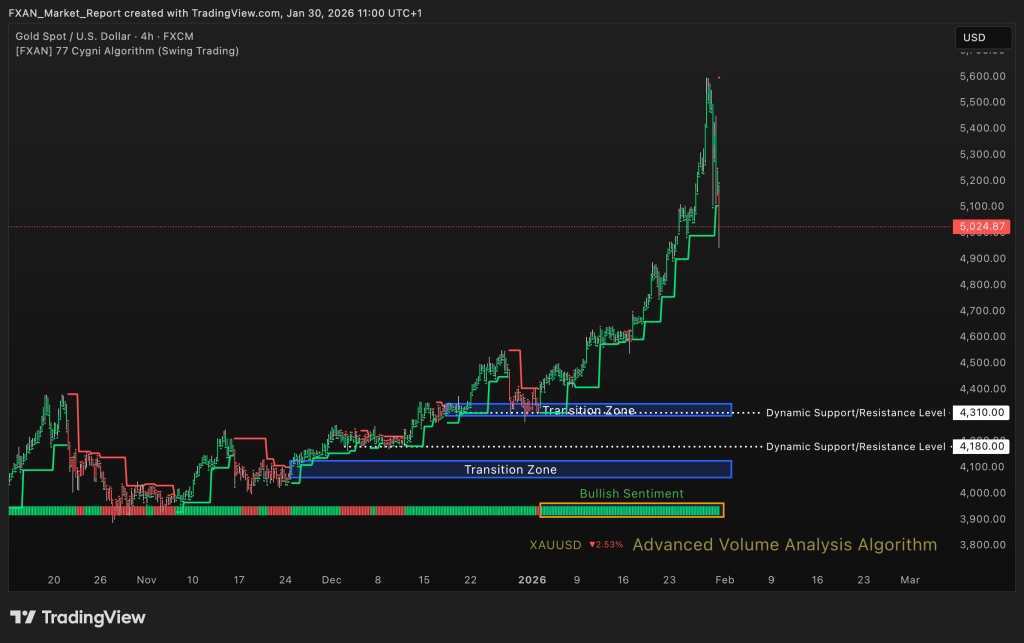Open the USD currency selector
The width and height of the screenshot is (1024, 643).
coord(973,38)
